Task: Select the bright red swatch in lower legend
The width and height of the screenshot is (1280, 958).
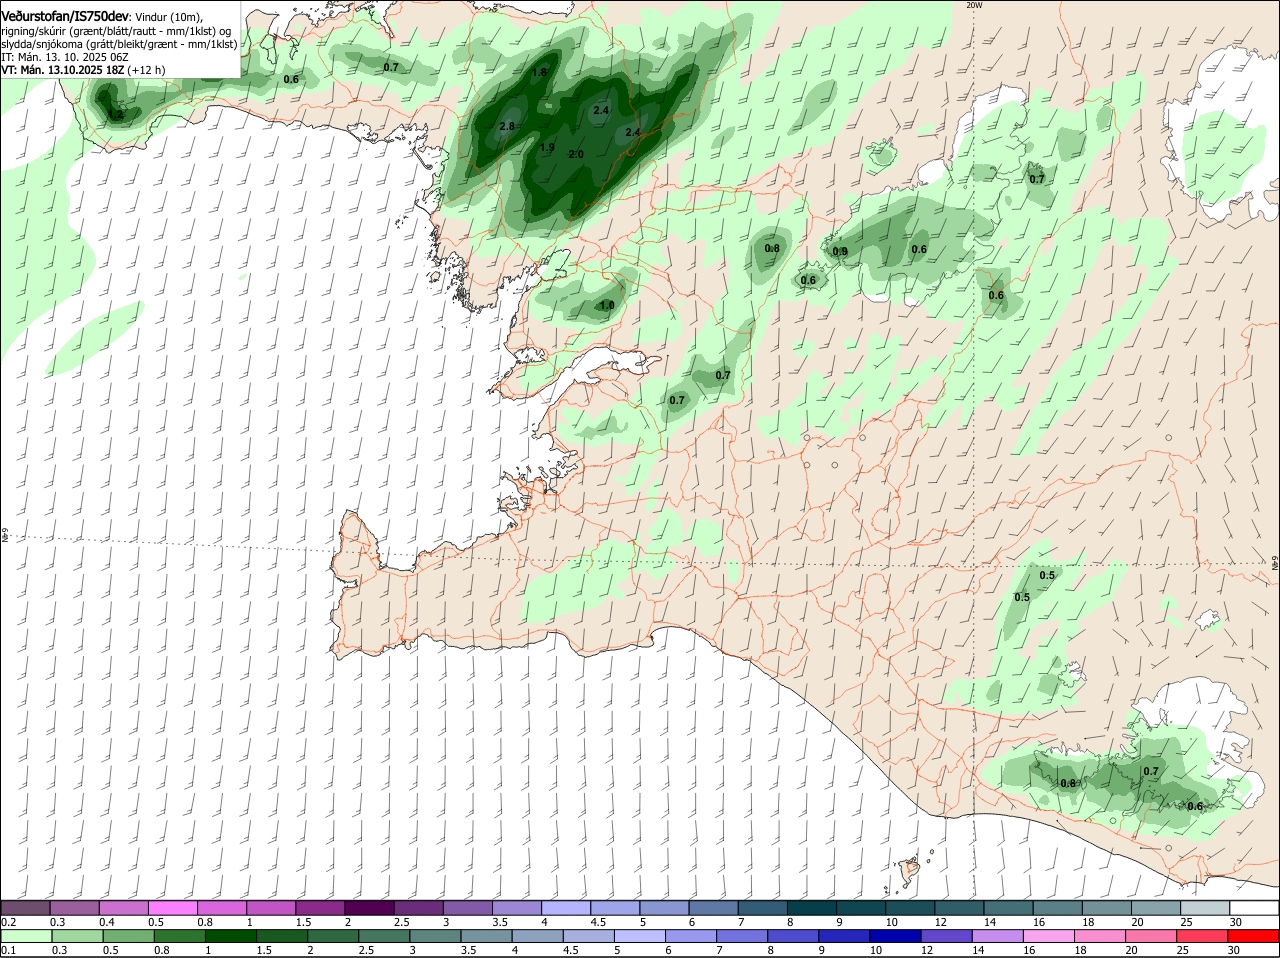Action: [1254, 936]
